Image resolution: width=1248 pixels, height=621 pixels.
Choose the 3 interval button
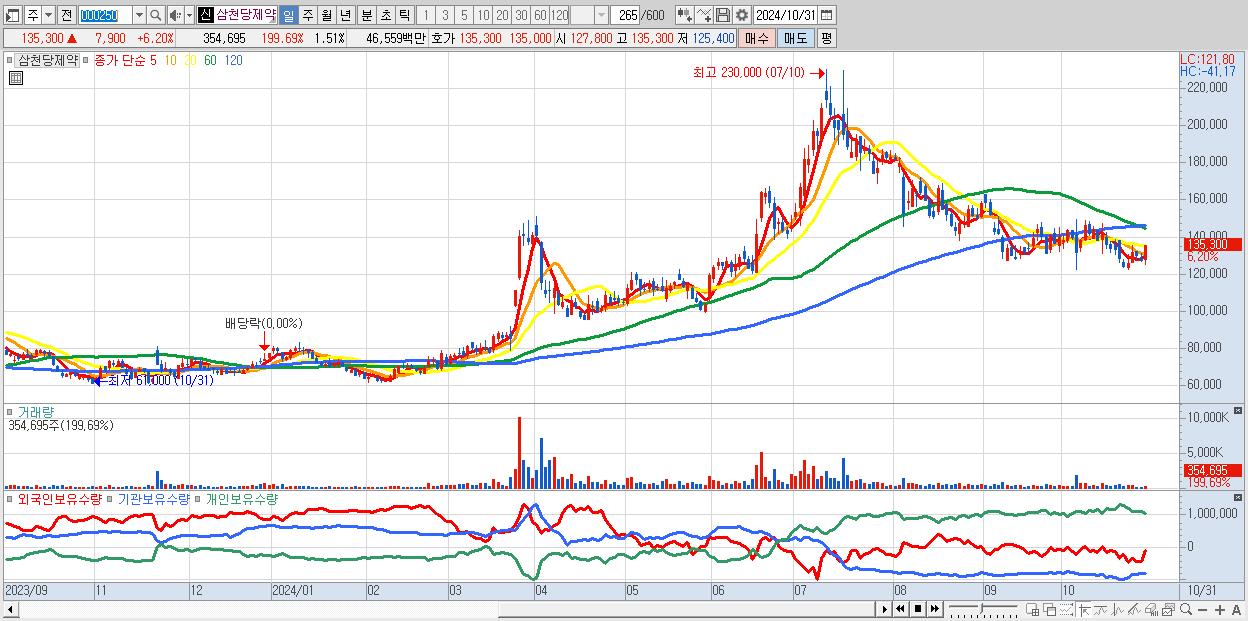click(x=445, y=15)
